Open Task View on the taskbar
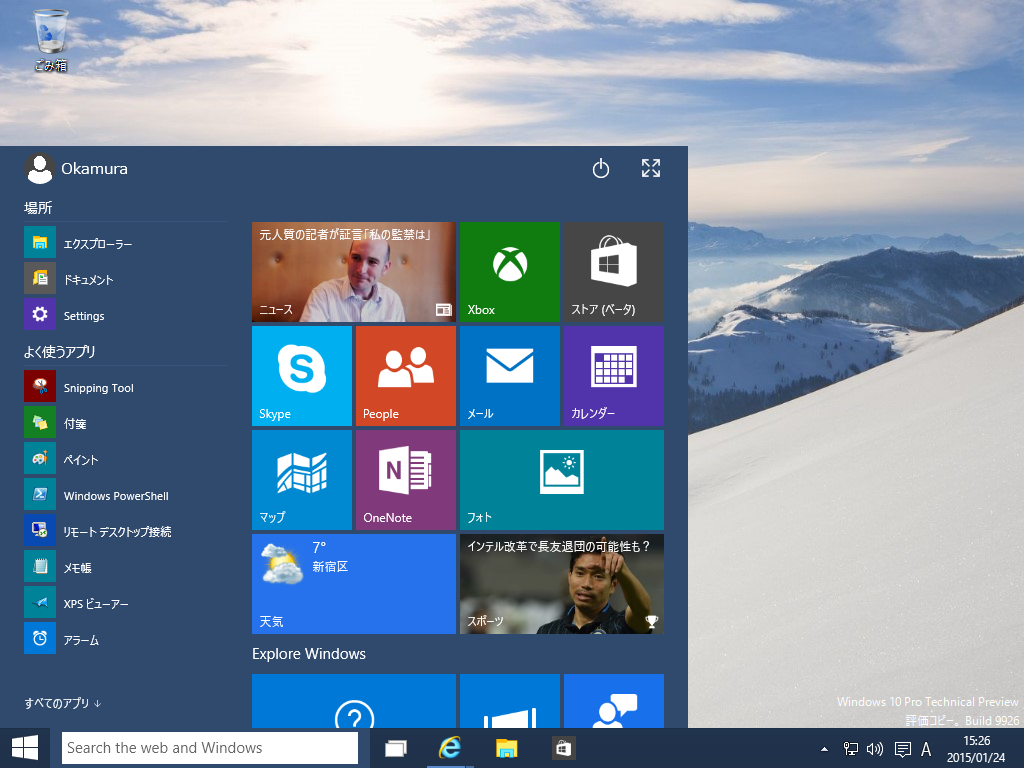 point(395,748)
